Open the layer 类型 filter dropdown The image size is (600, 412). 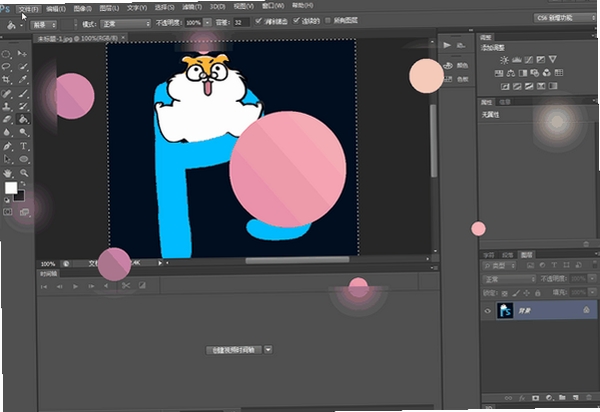pyautogui.click(x=499, y=265)
